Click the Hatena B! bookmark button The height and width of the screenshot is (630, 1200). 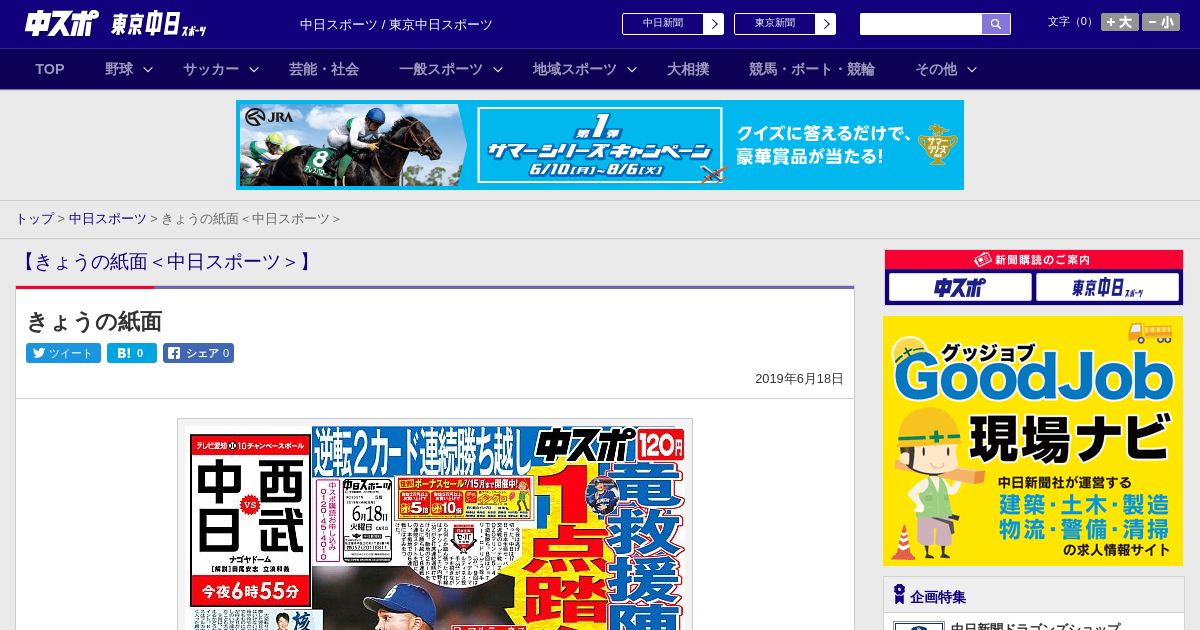132,353
